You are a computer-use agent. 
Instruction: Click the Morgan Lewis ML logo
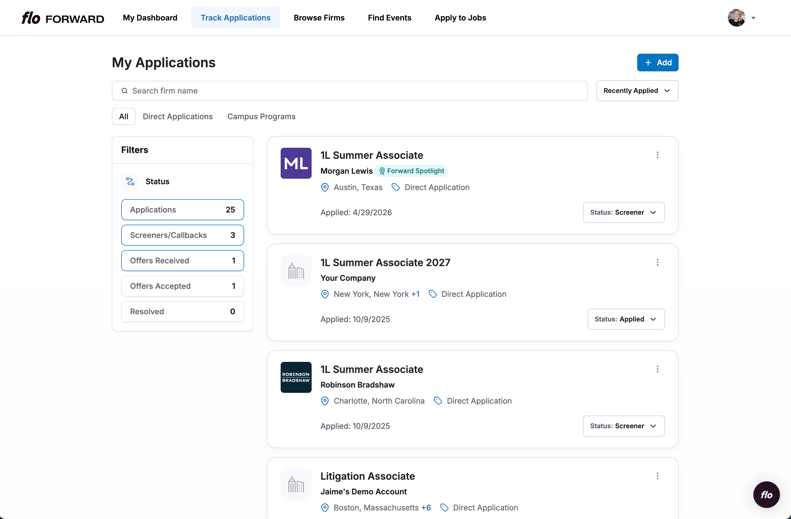296,163
